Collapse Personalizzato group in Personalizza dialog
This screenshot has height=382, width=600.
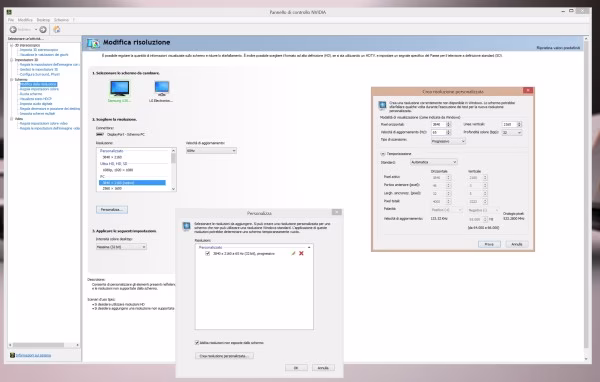[x=309, y=248]
